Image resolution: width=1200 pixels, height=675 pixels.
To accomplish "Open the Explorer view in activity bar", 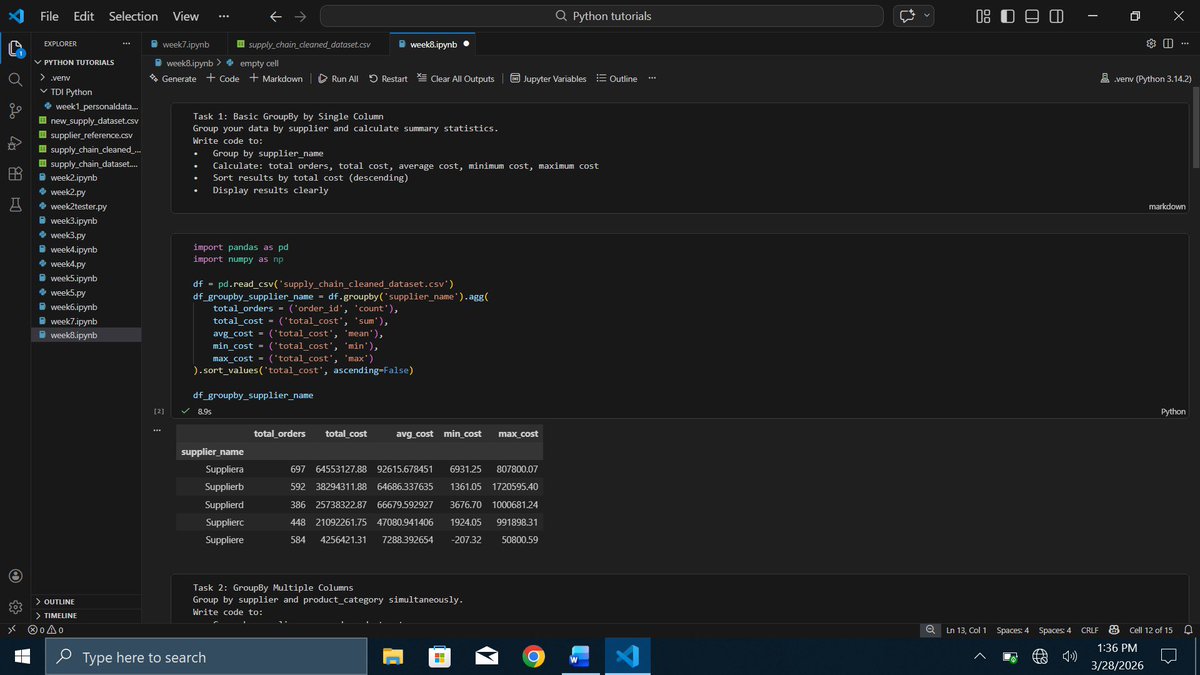I will tap(15, 48).
